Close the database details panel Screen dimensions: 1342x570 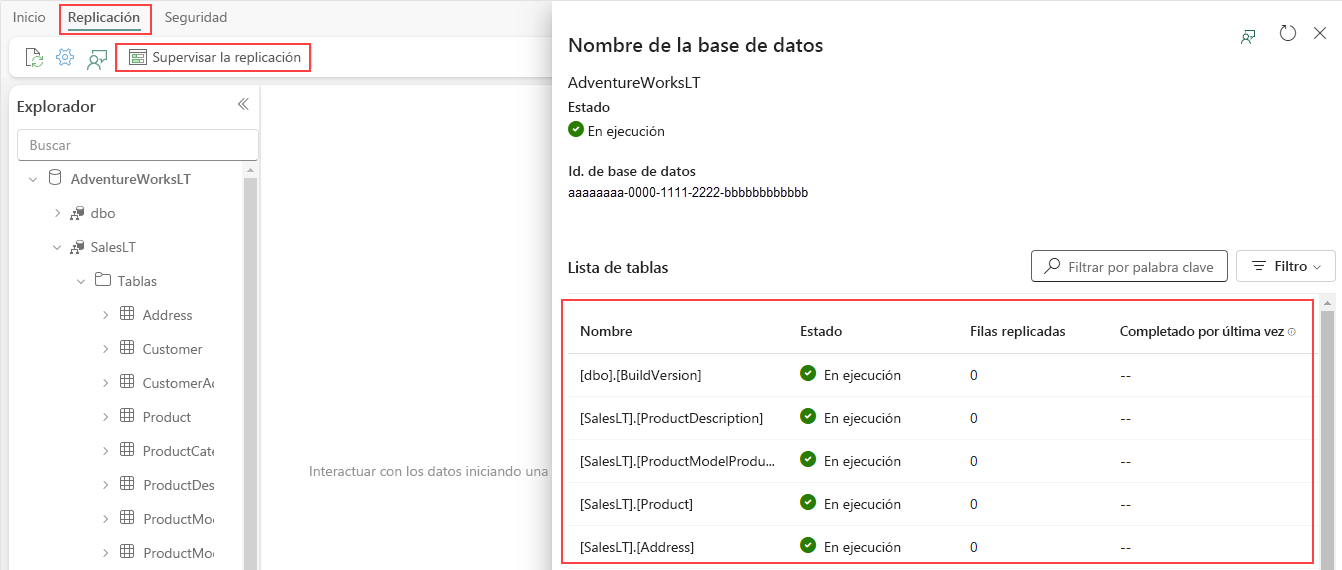(x=1320, y=34)
